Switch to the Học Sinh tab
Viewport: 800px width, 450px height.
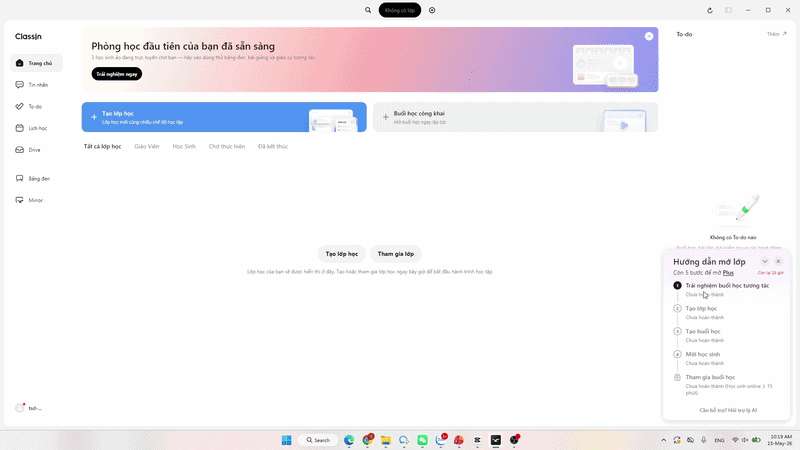tap(184, 146)
